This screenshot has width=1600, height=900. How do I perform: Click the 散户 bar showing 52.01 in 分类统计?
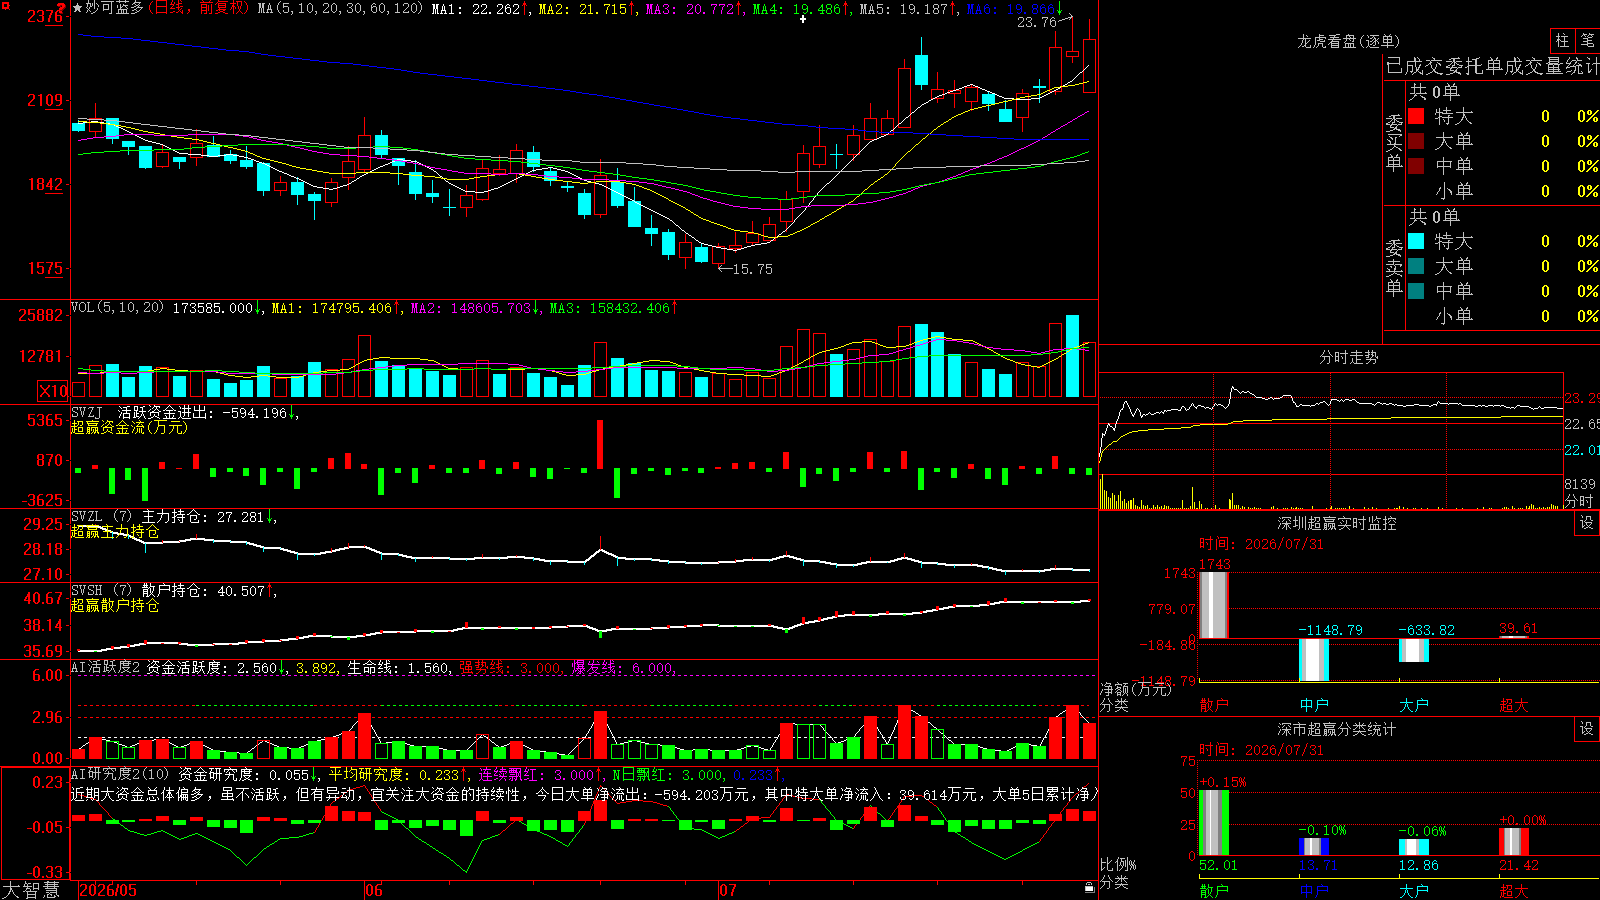pos(1214,823)
